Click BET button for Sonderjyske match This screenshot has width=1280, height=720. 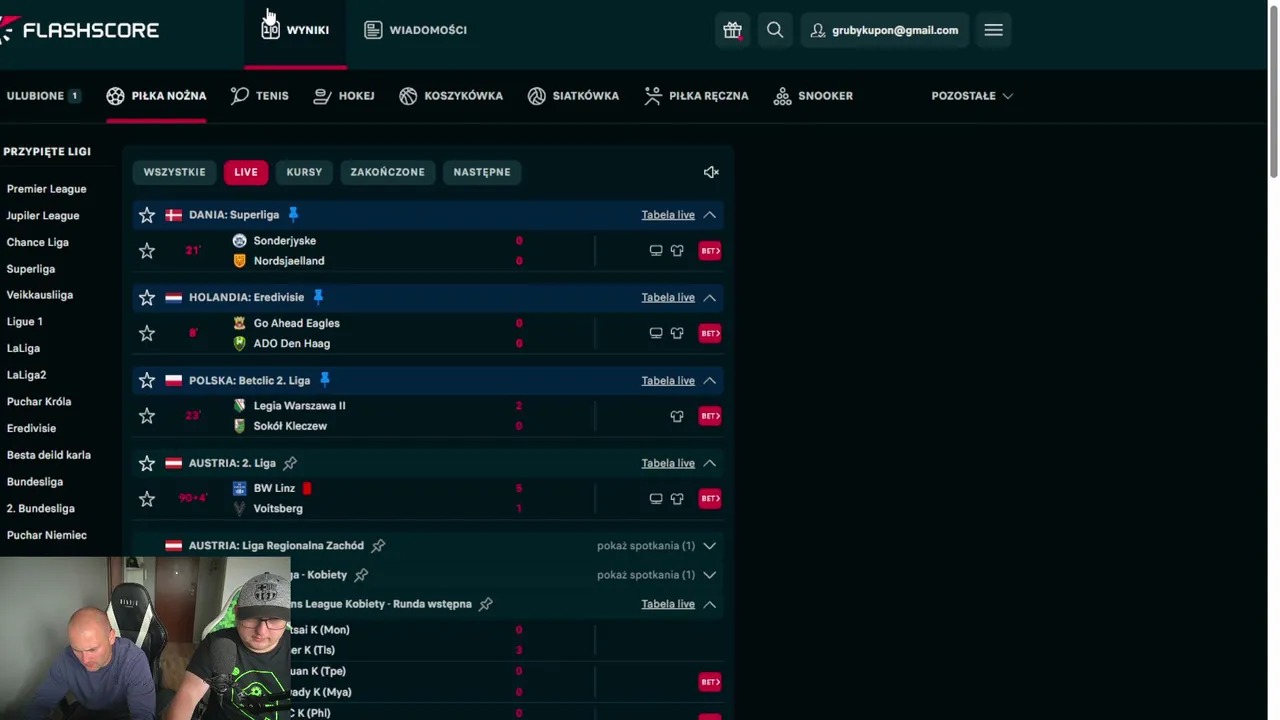tap(710, 251)
